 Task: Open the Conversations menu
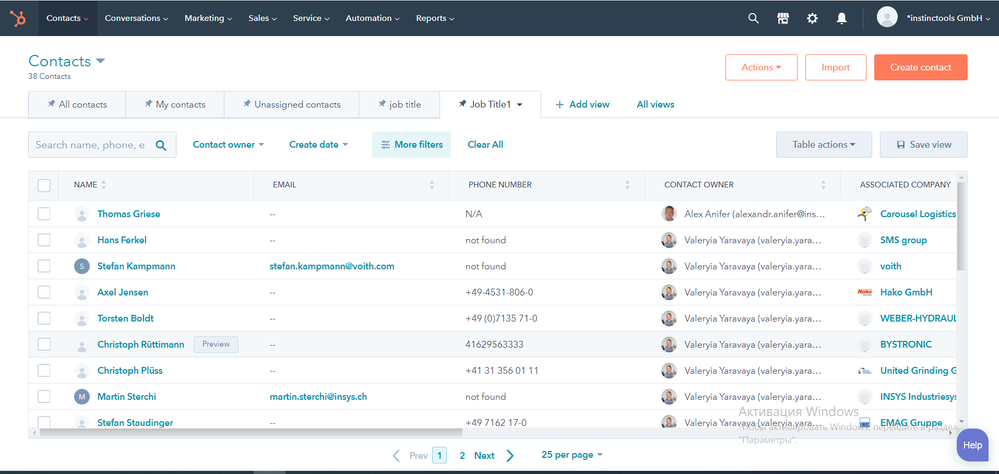[136, 18]
